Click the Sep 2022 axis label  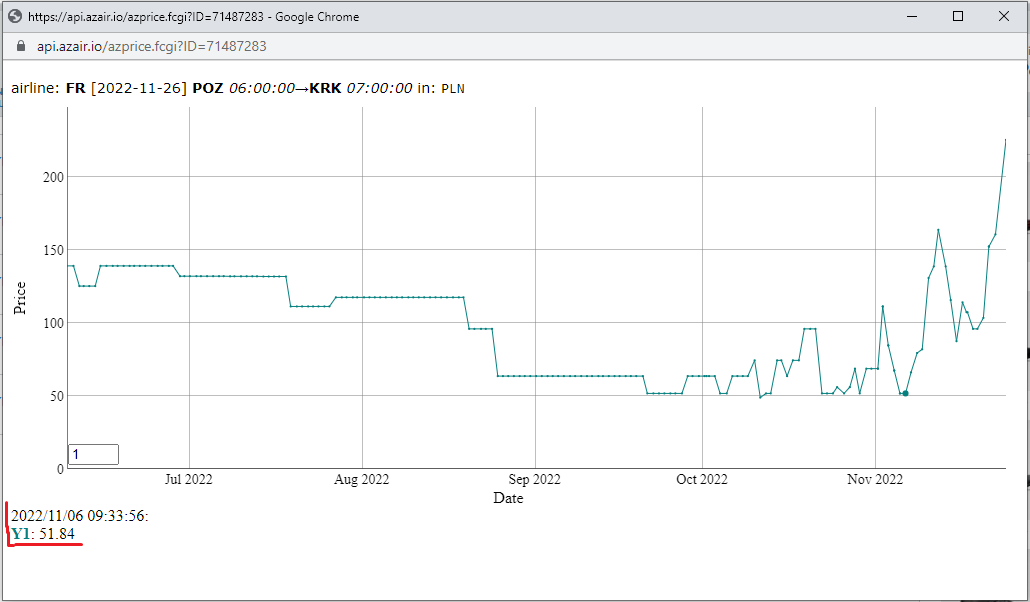[535, 479]
